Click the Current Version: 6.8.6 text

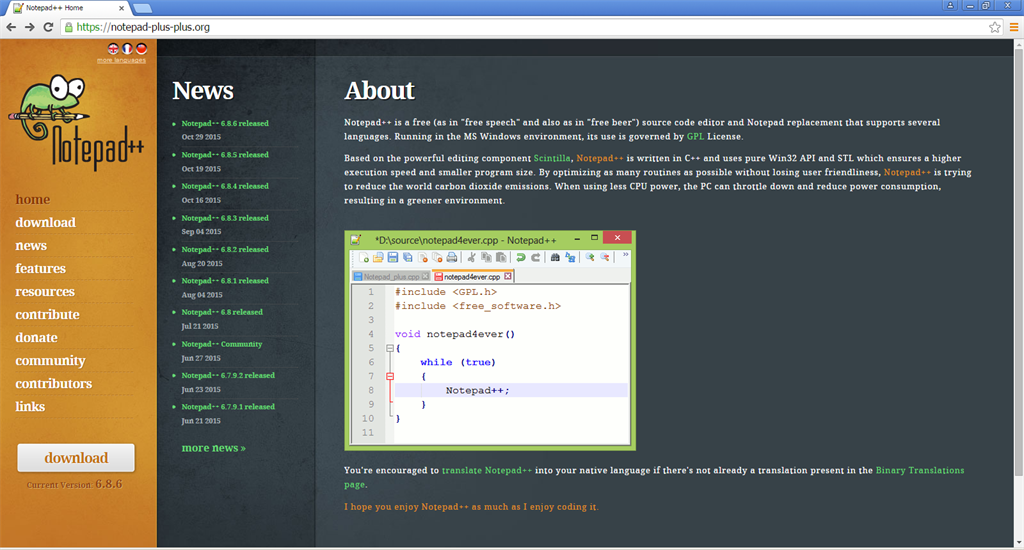coord(74,485)
